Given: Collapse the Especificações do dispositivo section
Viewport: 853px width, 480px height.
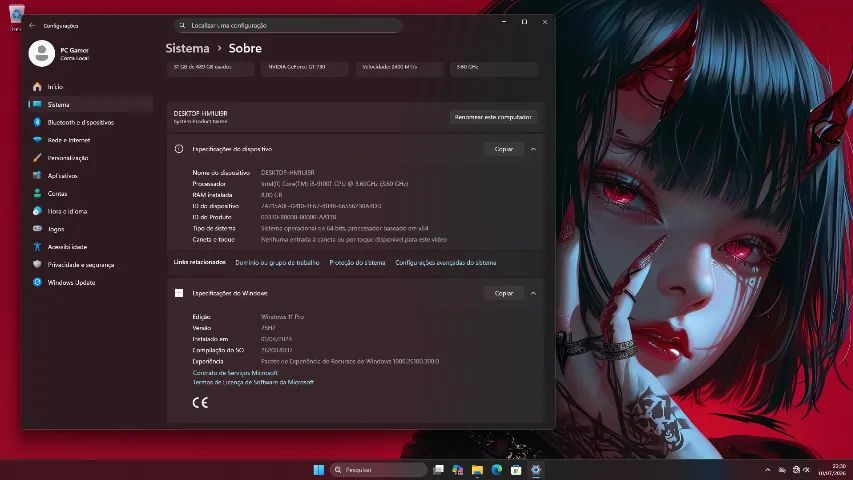Looking at the screenshot, I should tap(533, 149).
